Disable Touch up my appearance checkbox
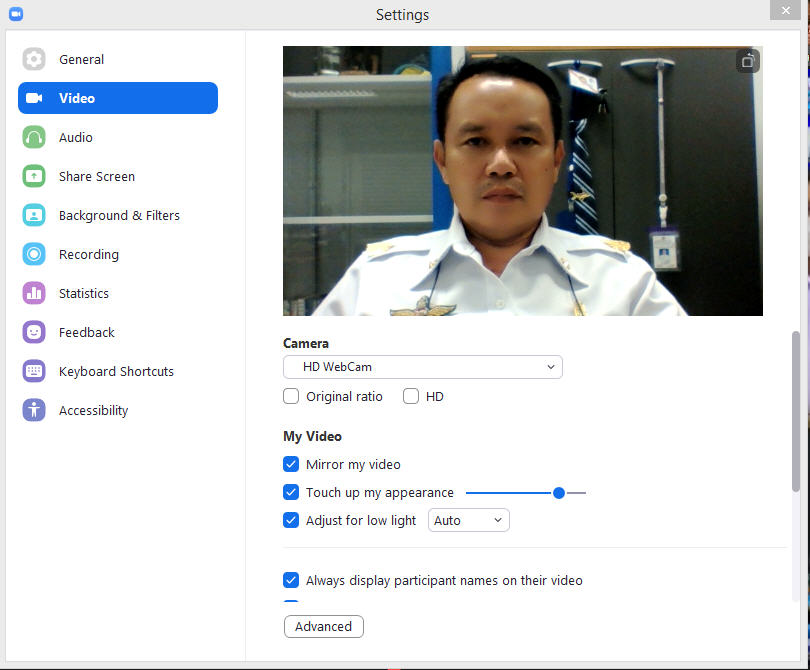Viewport: 810px width, 670px height. [x=291, y=492]
